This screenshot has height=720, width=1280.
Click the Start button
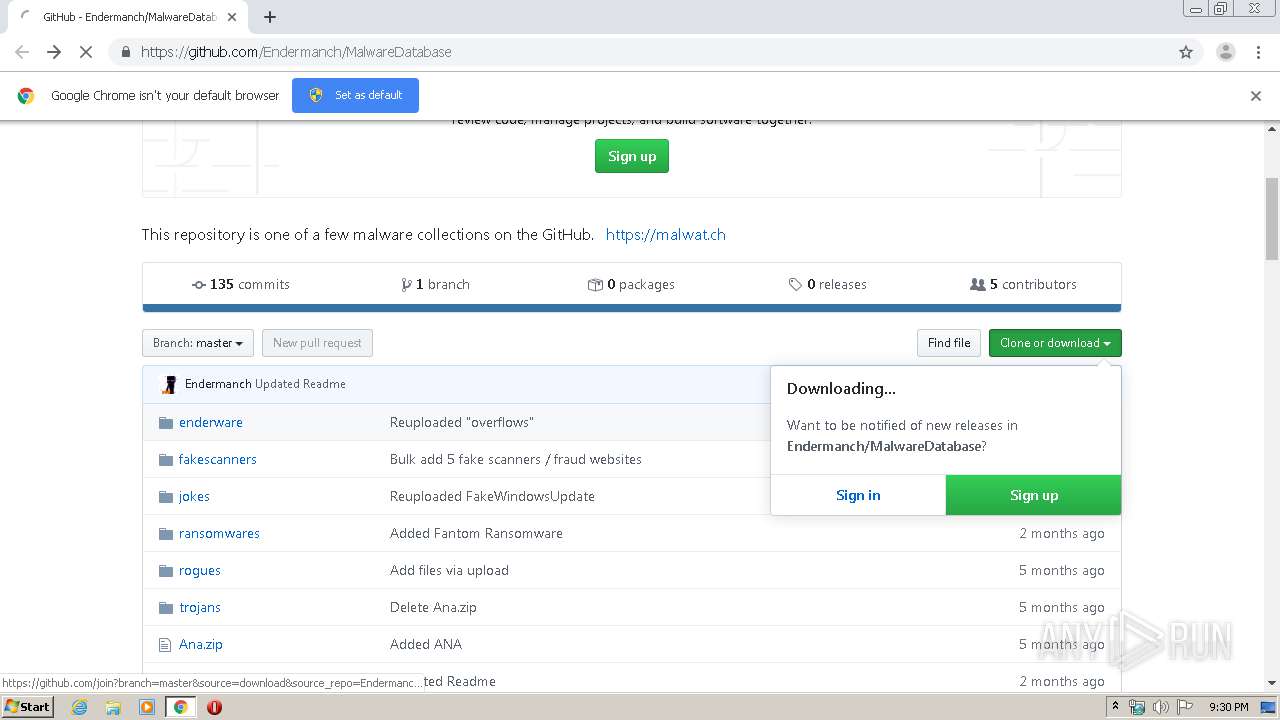[x=28, y=707]
